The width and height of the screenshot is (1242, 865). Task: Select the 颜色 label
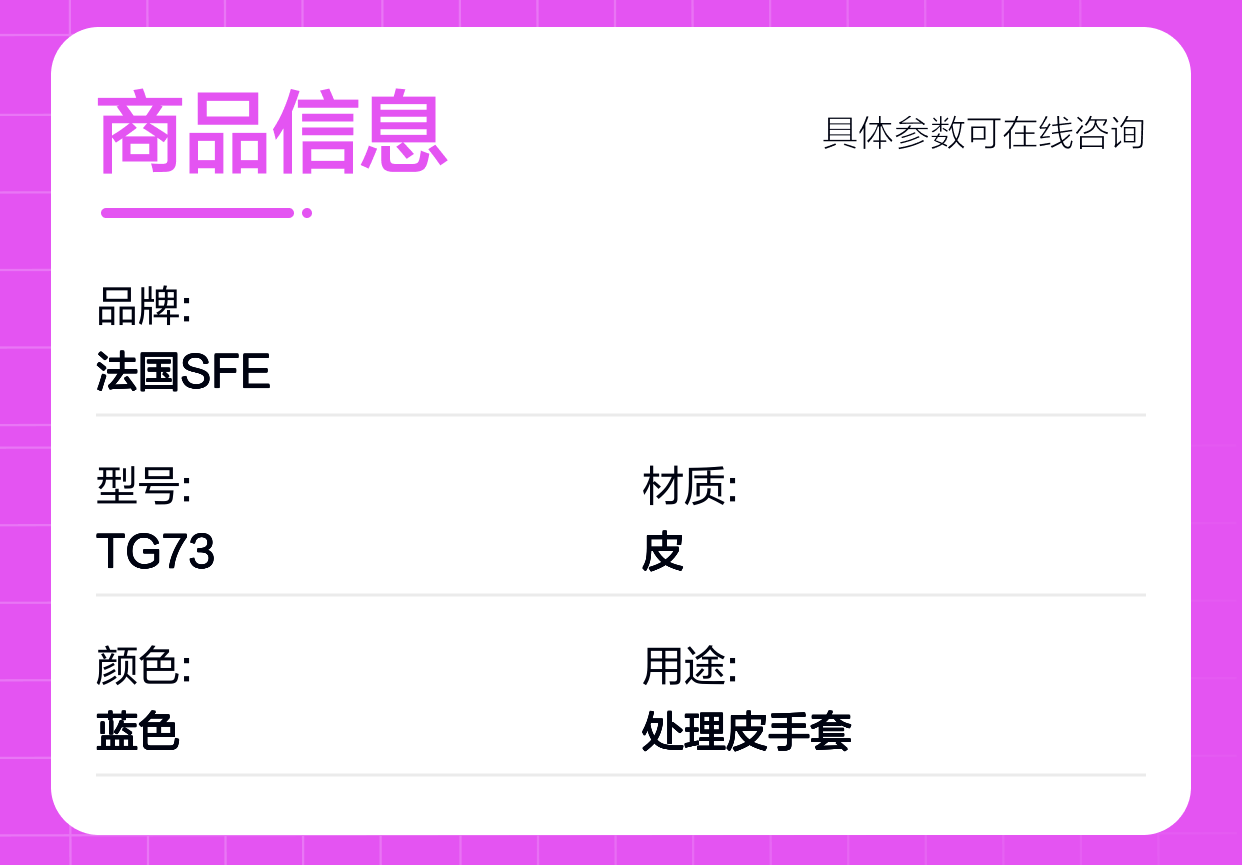click(x=143, y=667)
